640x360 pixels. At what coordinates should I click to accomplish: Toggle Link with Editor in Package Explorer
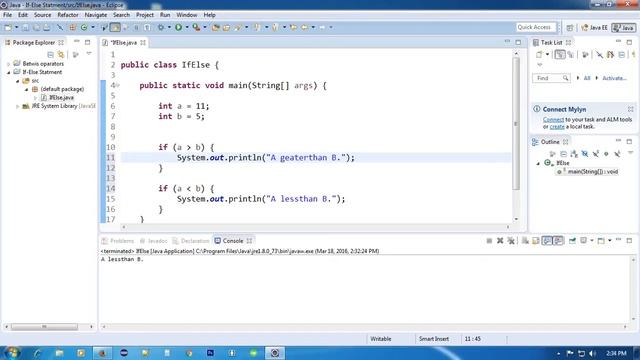tap(61, 54)
